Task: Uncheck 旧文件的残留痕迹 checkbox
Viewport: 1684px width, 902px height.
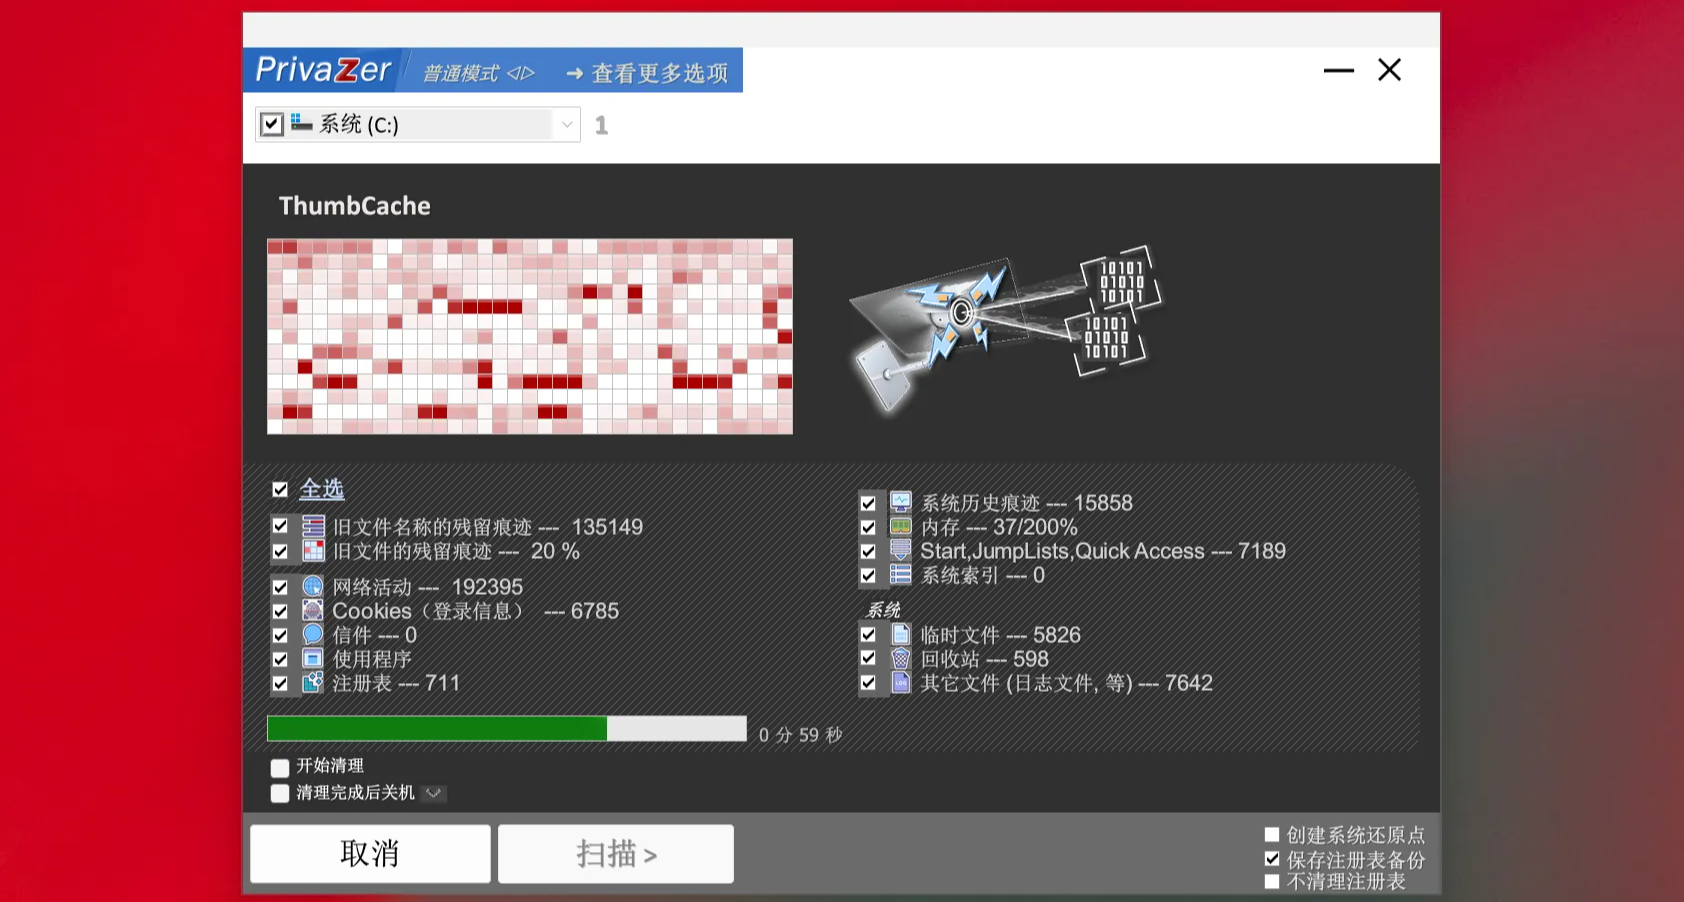Action: coord(280,551)
